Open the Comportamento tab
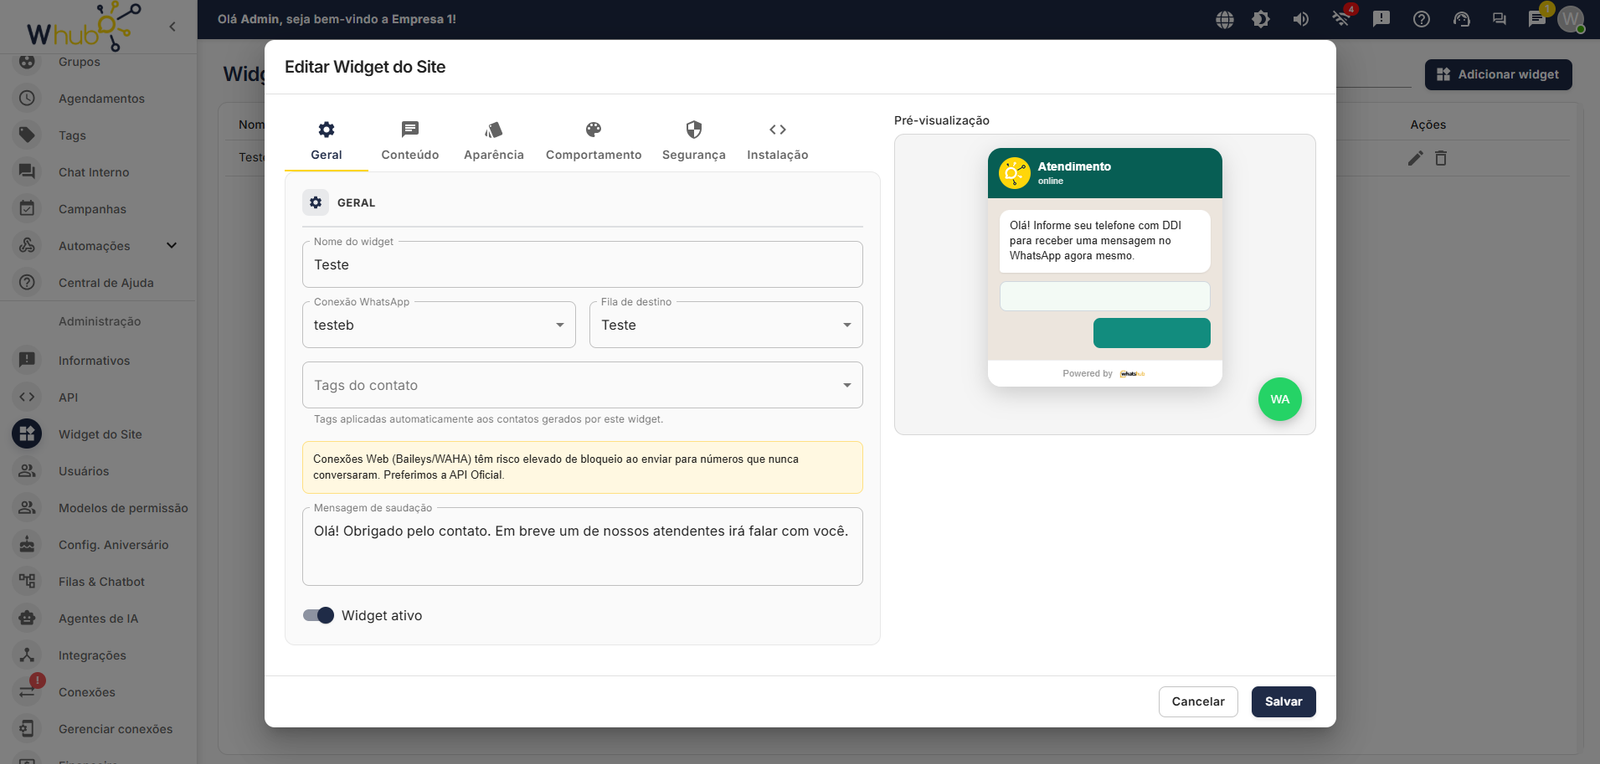This screenshot has height=764, width=1600. [594, 141]
